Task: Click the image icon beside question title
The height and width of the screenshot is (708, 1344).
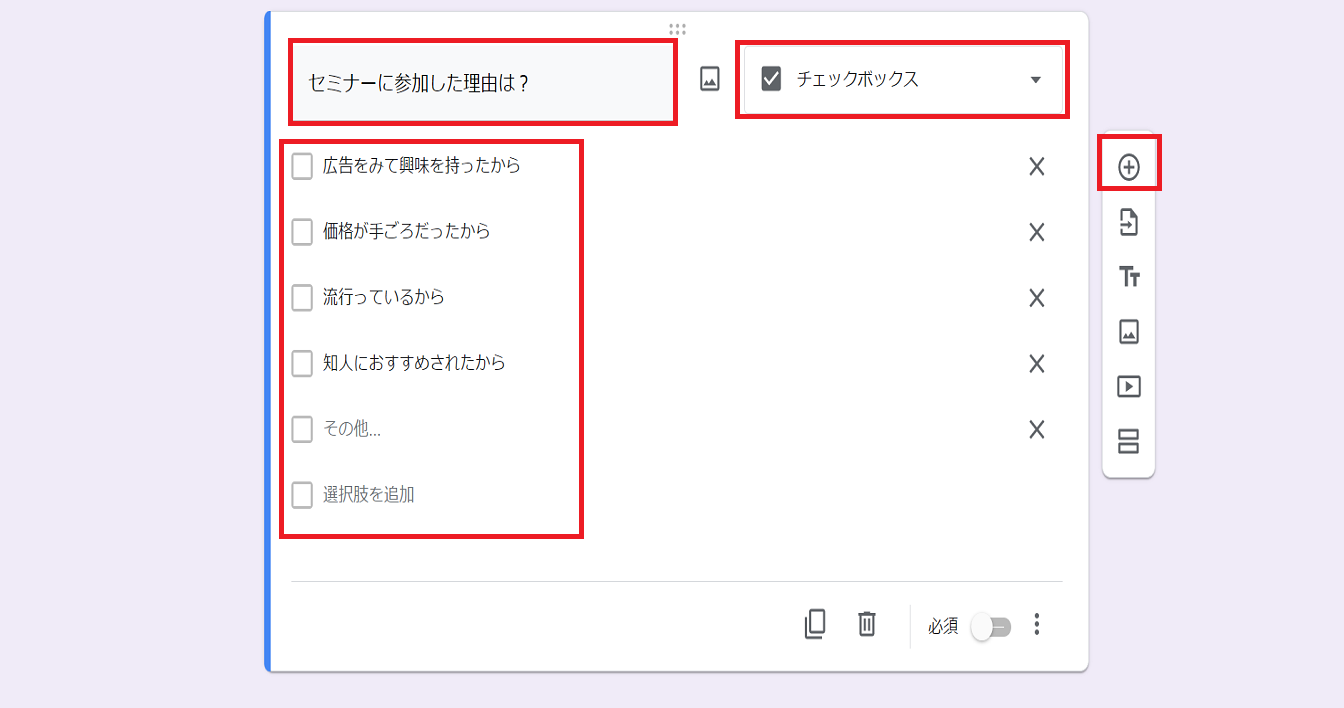Action: pos(709,79)
